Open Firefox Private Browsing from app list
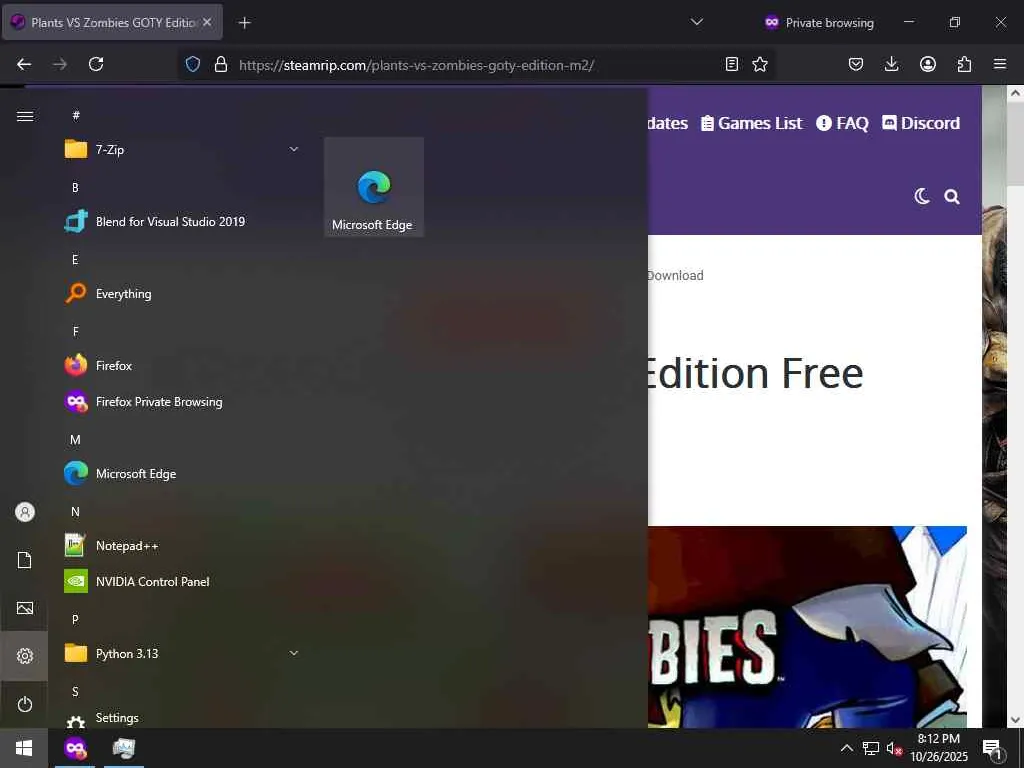This screenshot has width=1024, height=768. click(x=183, y=402)
